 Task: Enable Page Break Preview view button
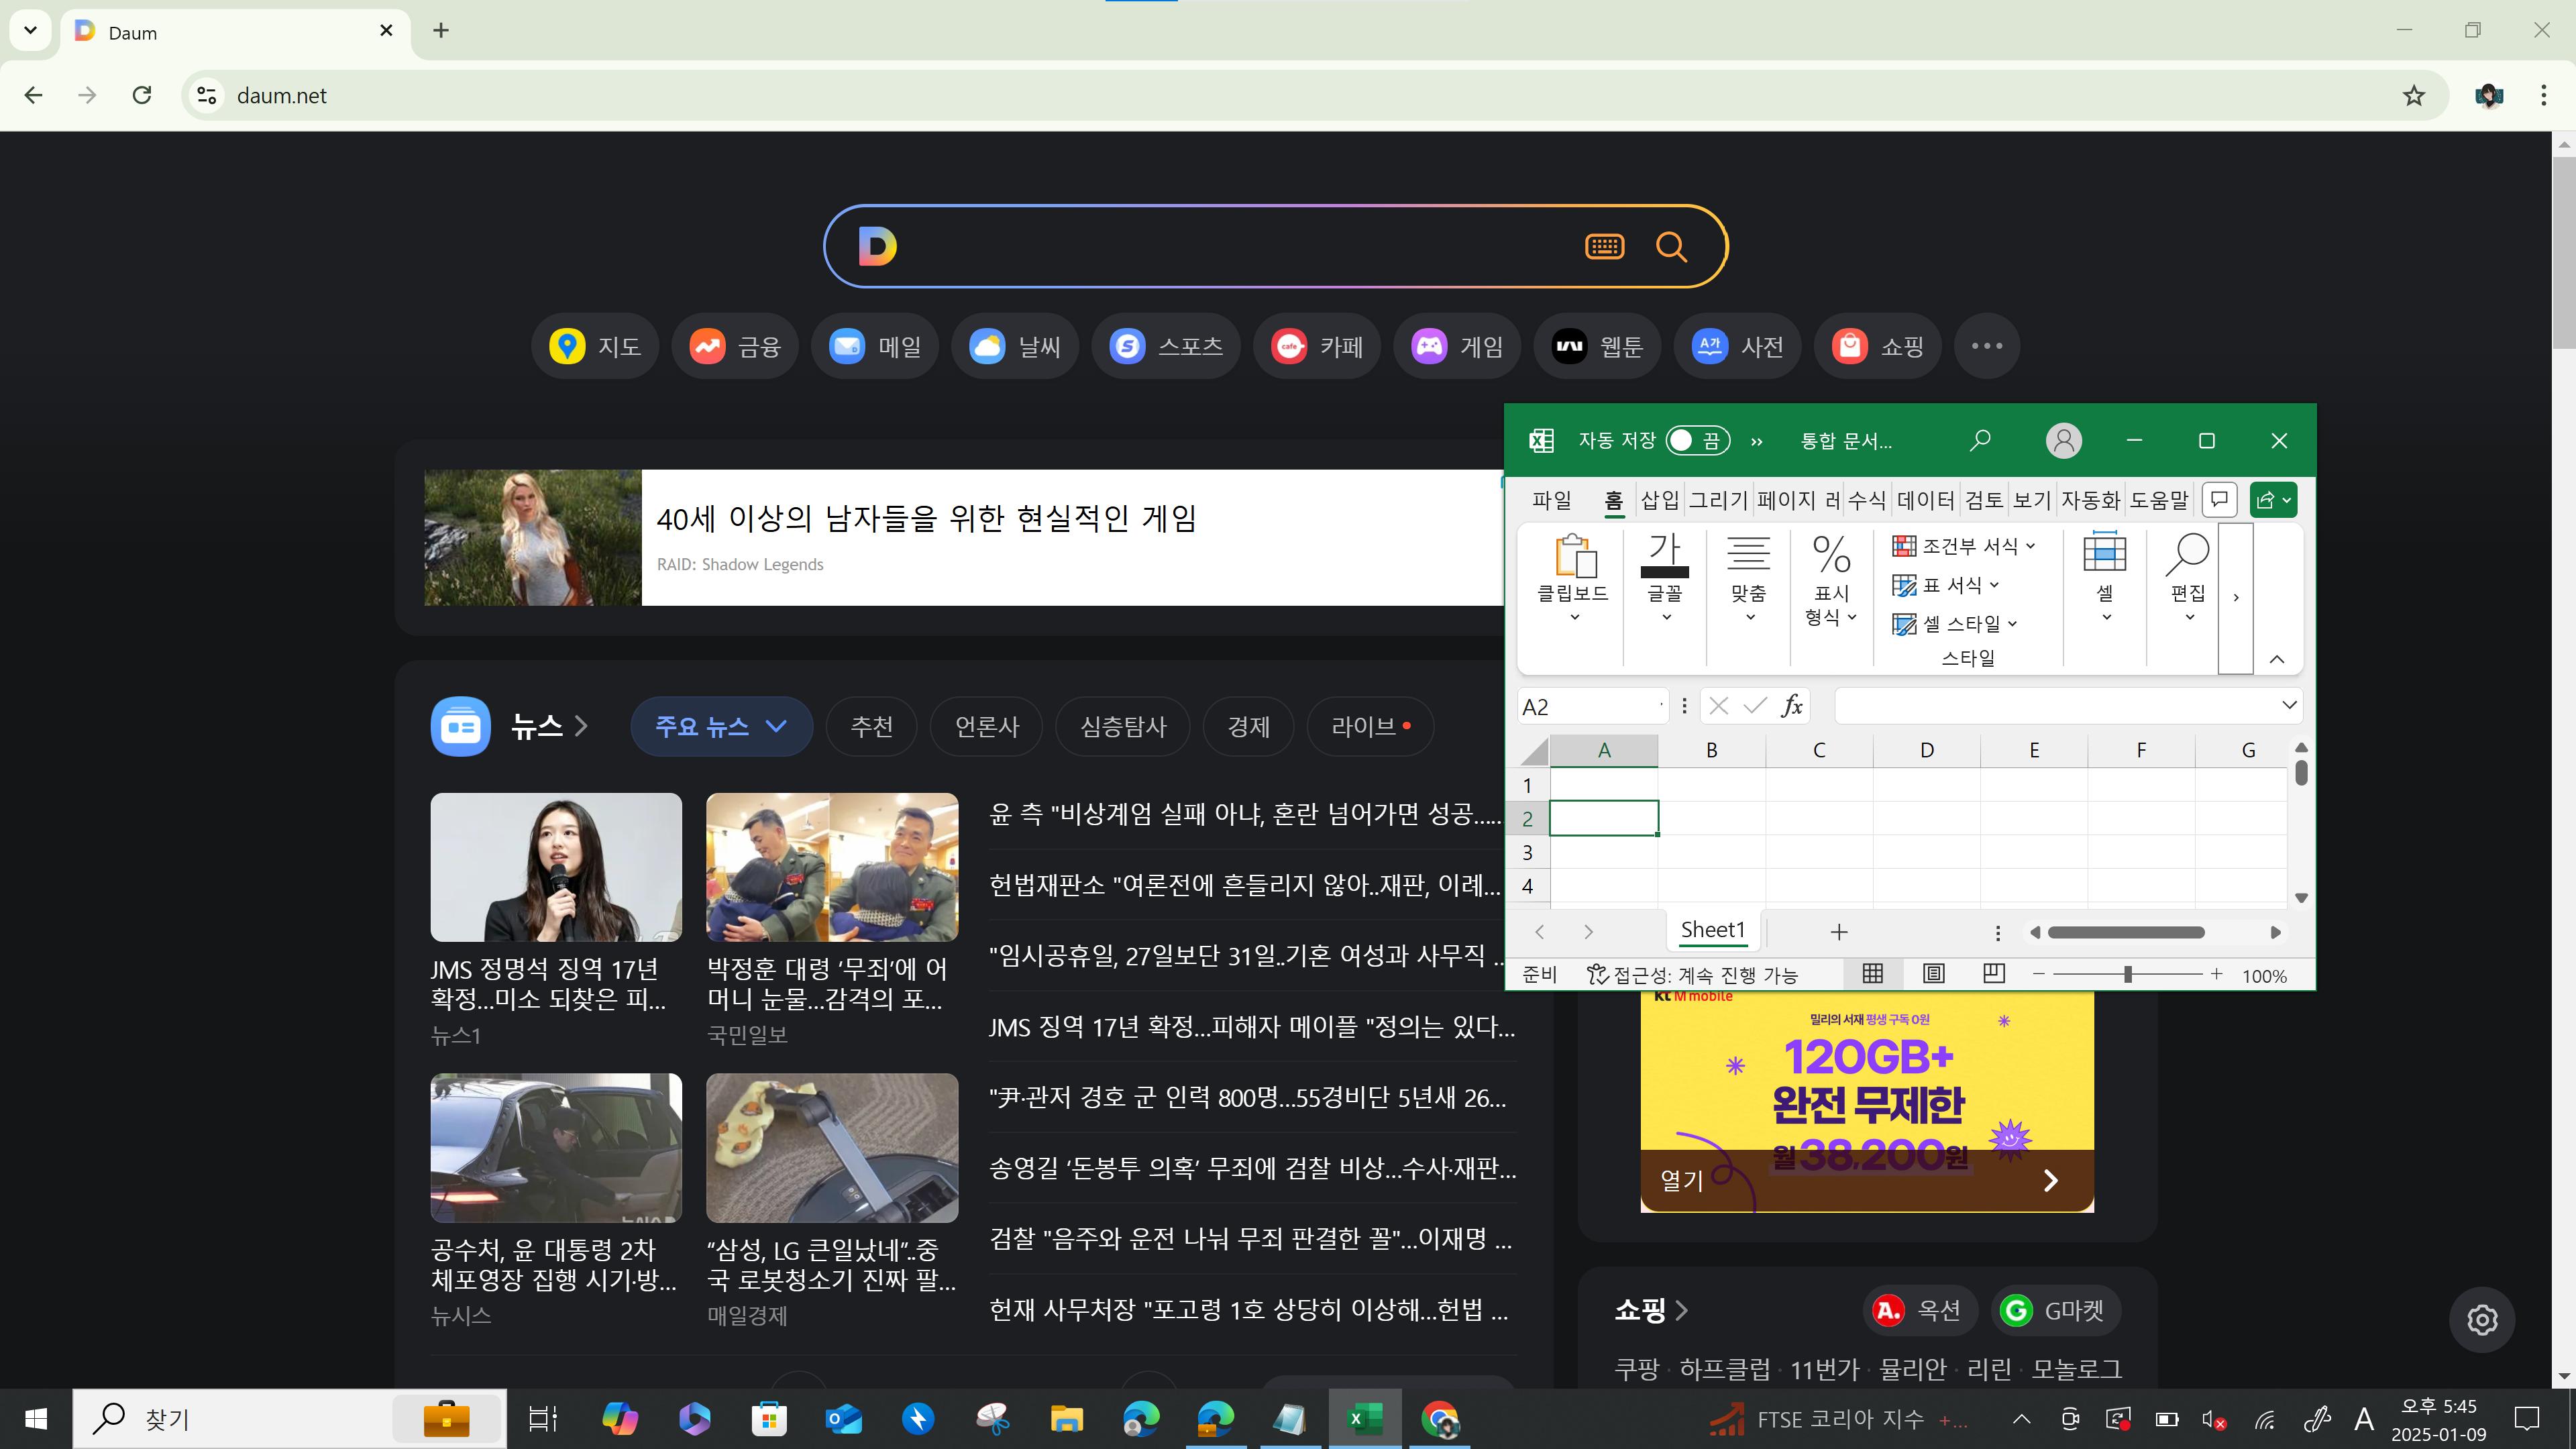[1994, 974]
